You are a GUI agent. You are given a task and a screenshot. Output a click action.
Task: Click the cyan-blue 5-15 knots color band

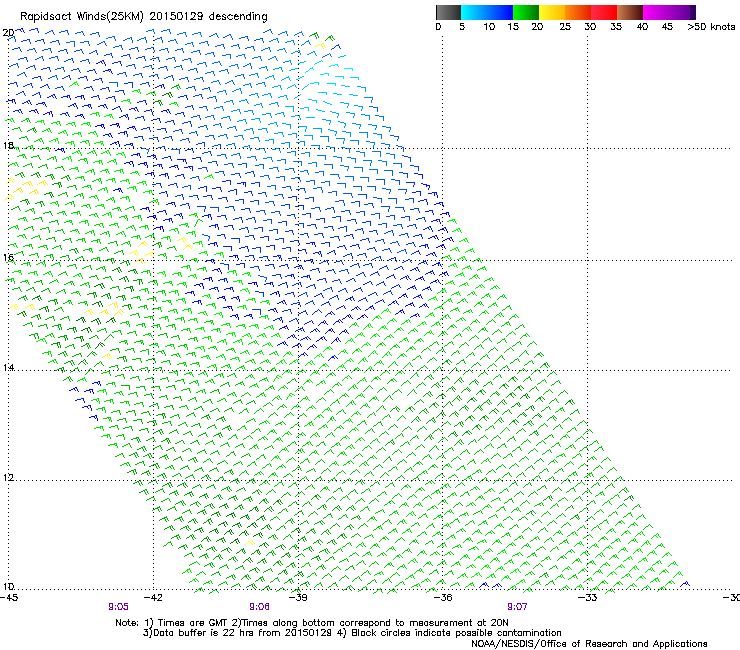pos(487,12)
